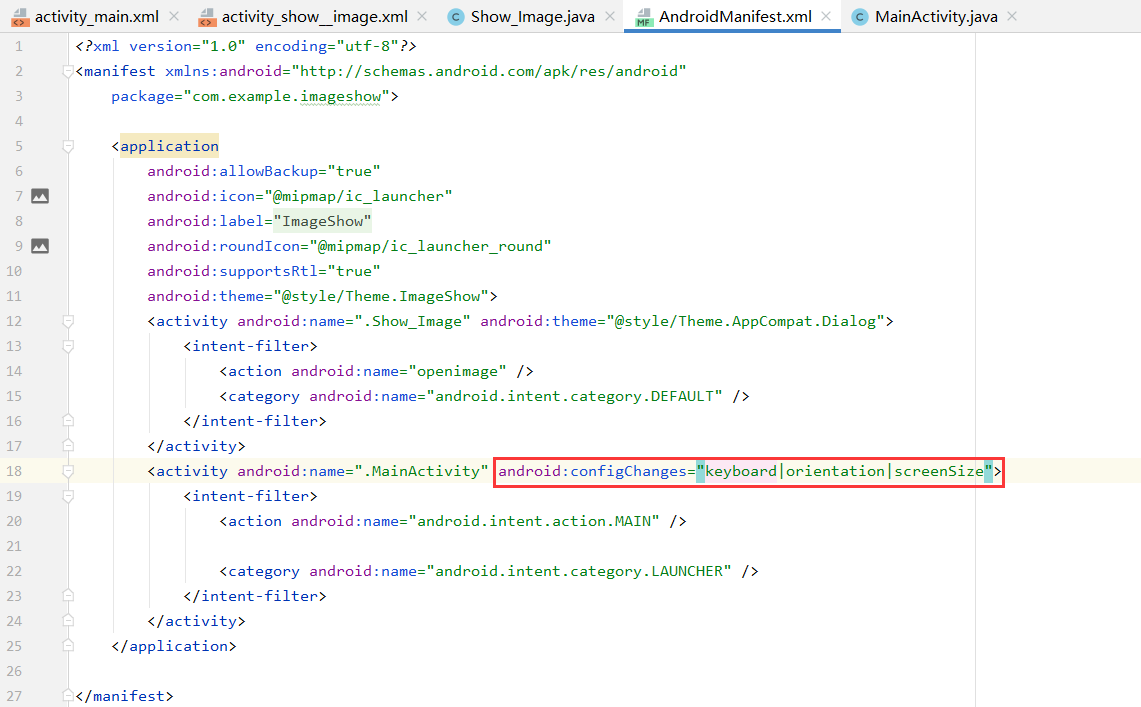This screenshot has height=707, width=1141.
Task: Click the fold end marker on line 24
Action: click(68, 621)
